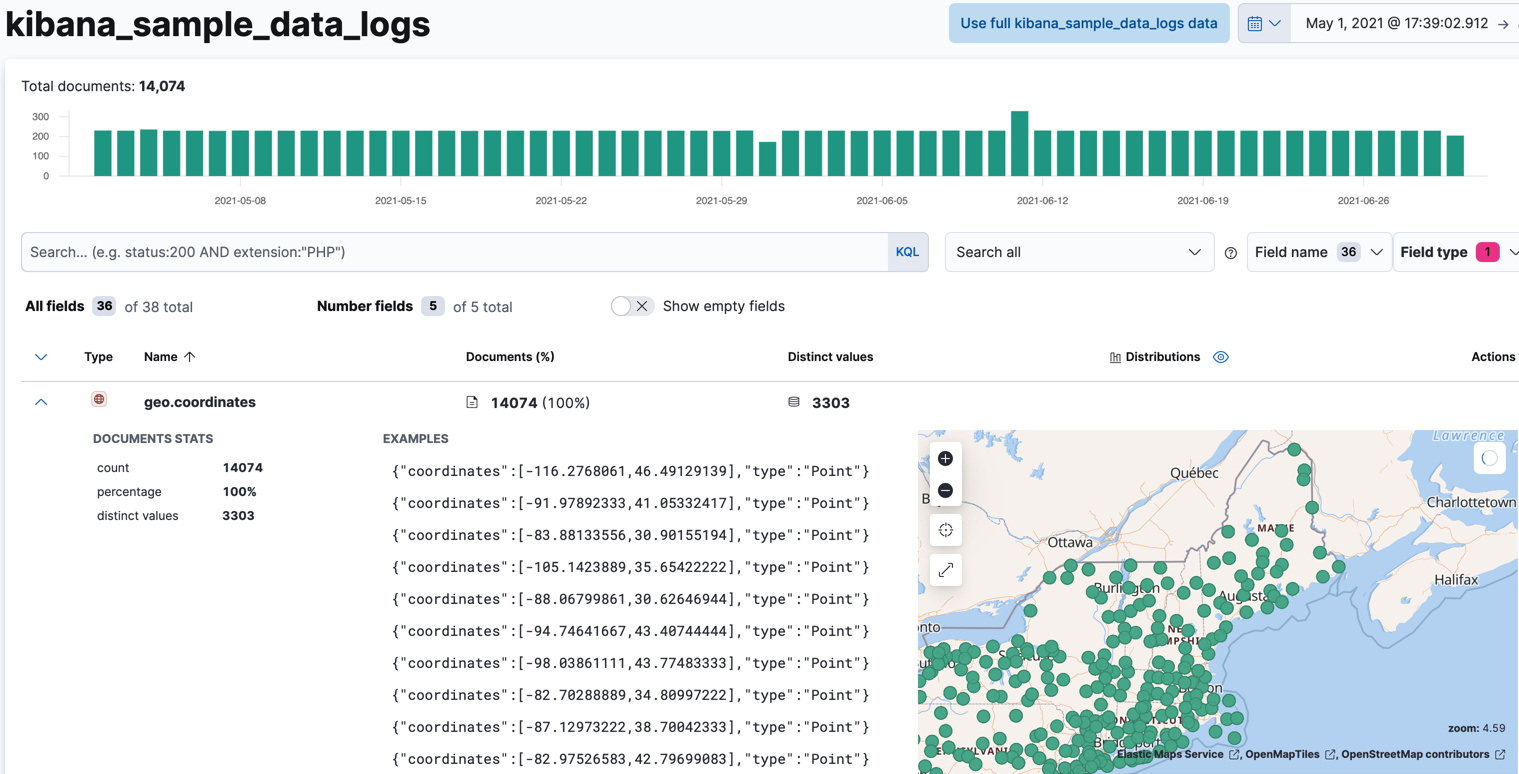Collapse the geo.coordinates field details

tap(41, 402)
